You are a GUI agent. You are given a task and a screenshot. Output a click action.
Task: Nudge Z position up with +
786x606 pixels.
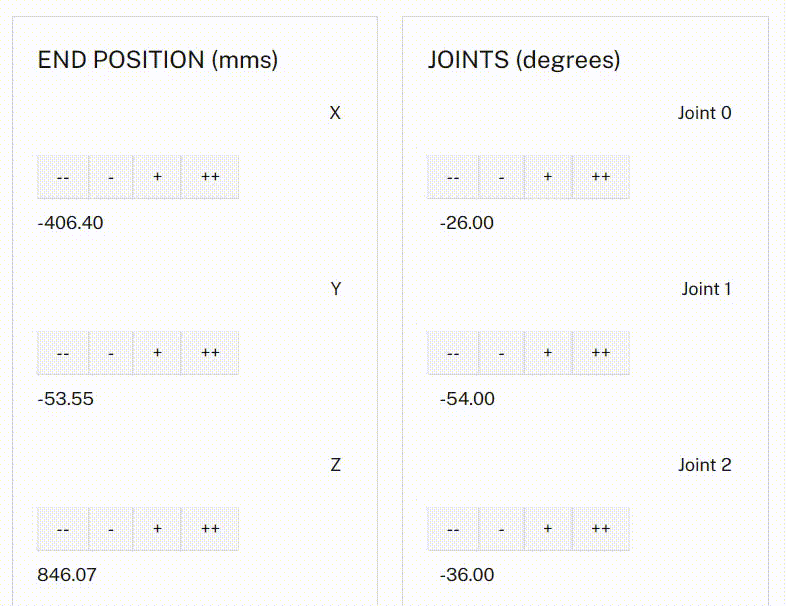pos(157,529)
